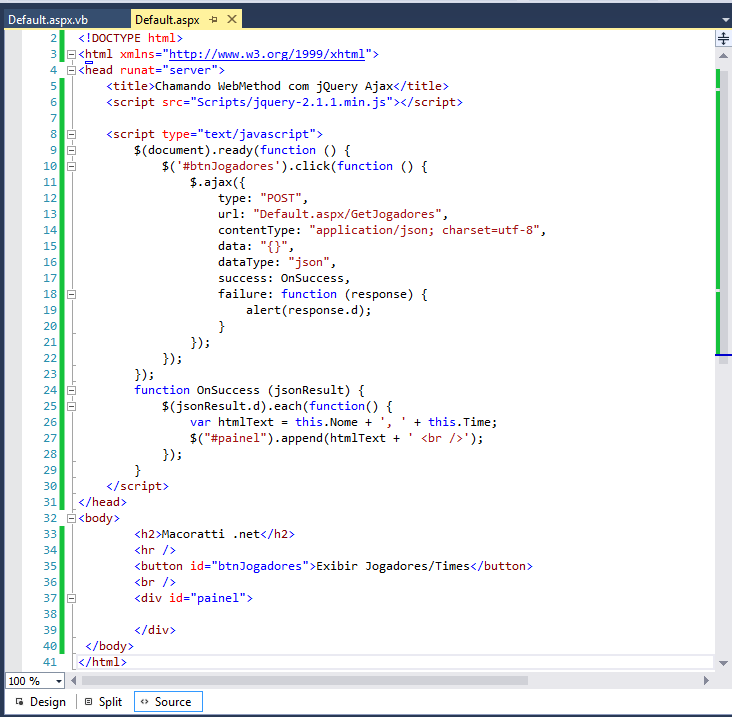This screenshot has width=732, height=717.
Task: Click the dataType "json" value
Action: [x=309, y=262]
